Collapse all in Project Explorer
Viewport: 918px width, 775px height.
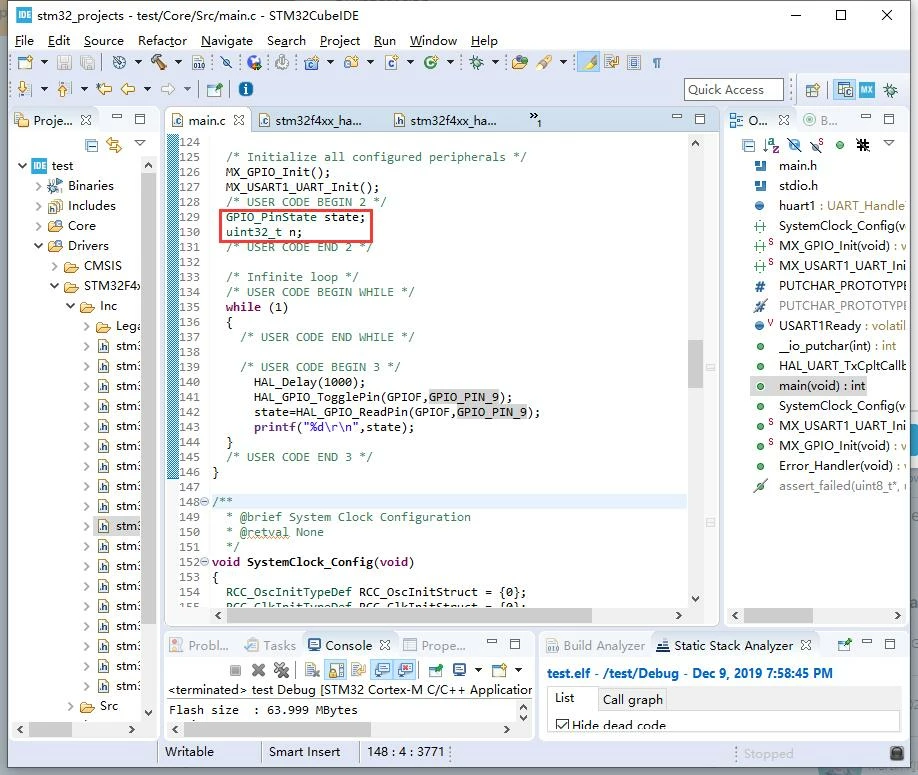[91, 145]
